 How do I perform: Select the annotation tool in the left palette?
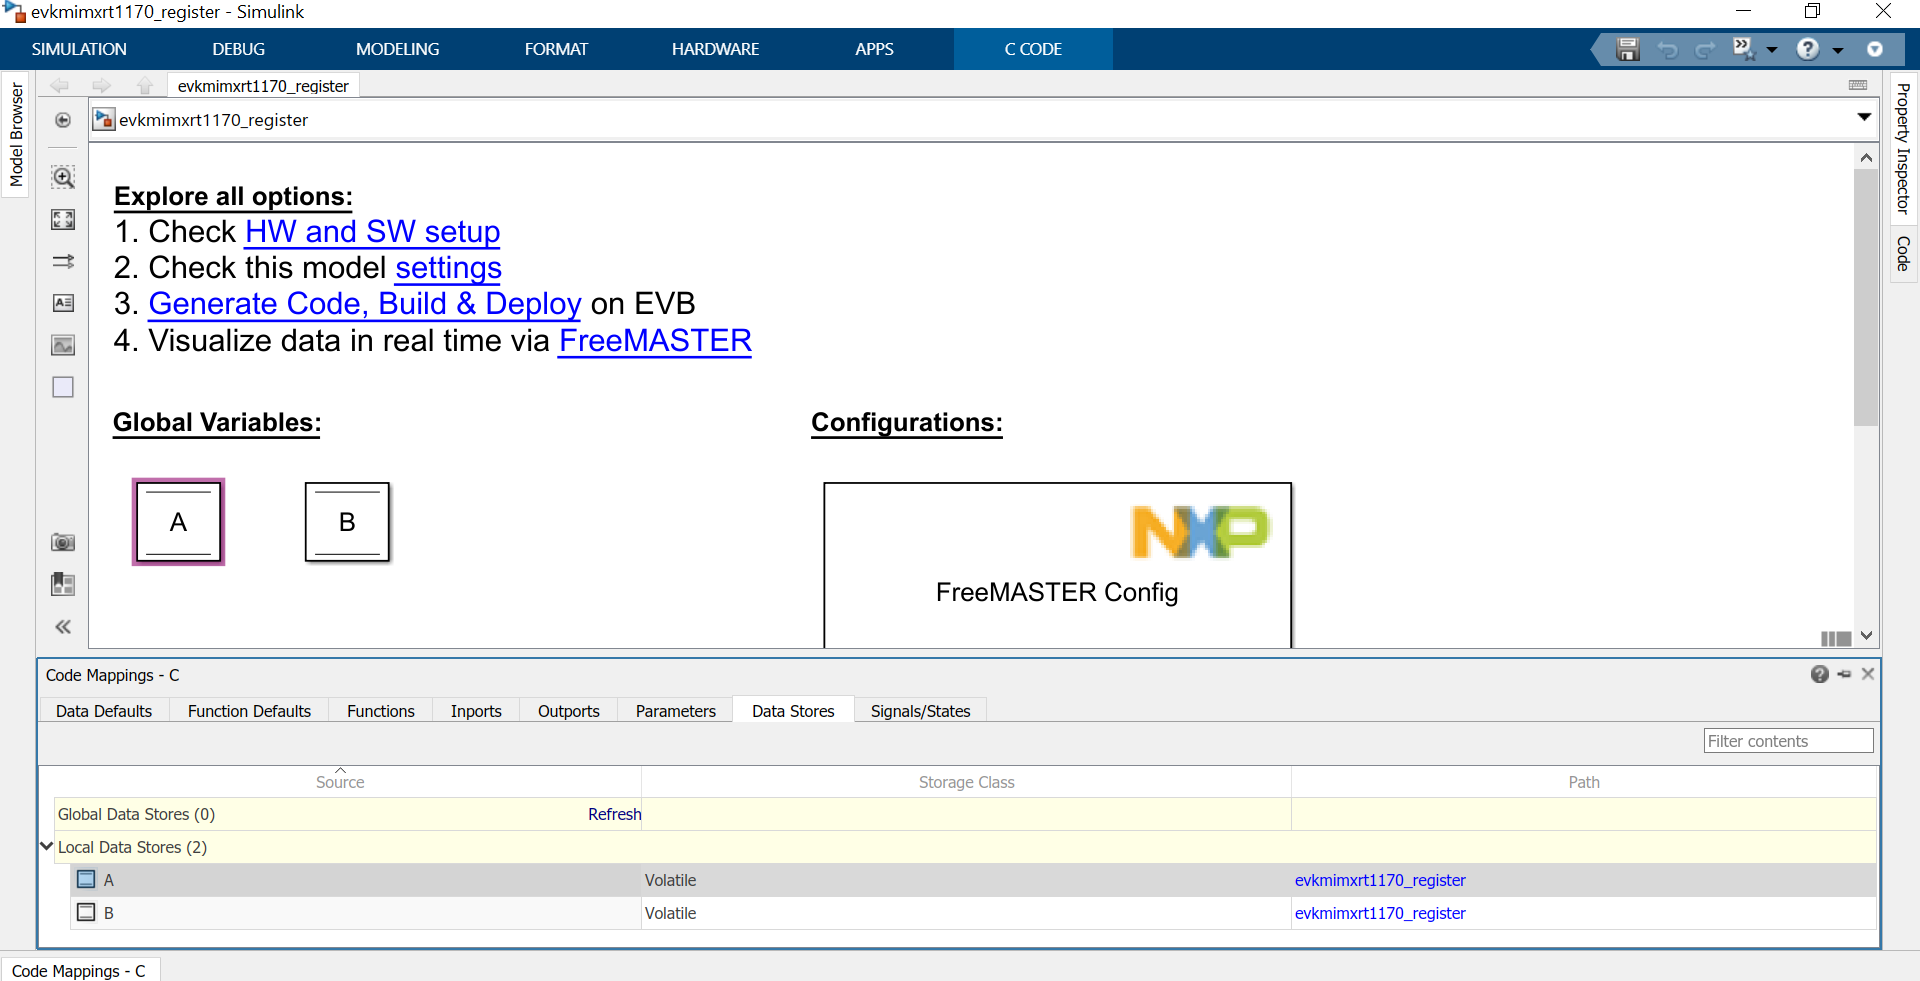(x=62, y=303)
